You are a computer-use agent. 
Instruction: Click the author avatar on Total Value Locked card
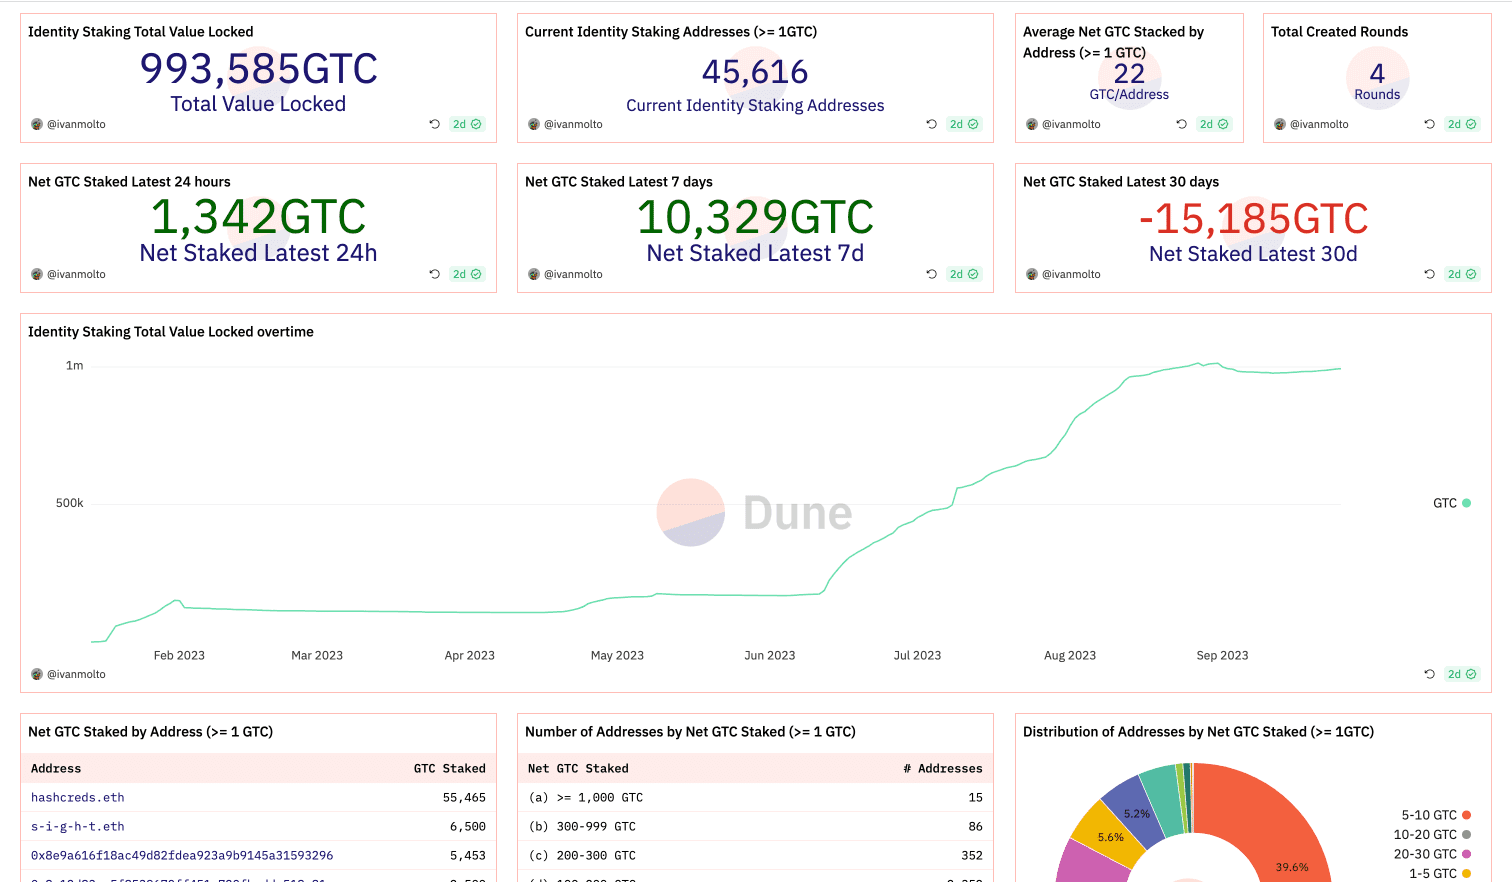pos(37,124)
